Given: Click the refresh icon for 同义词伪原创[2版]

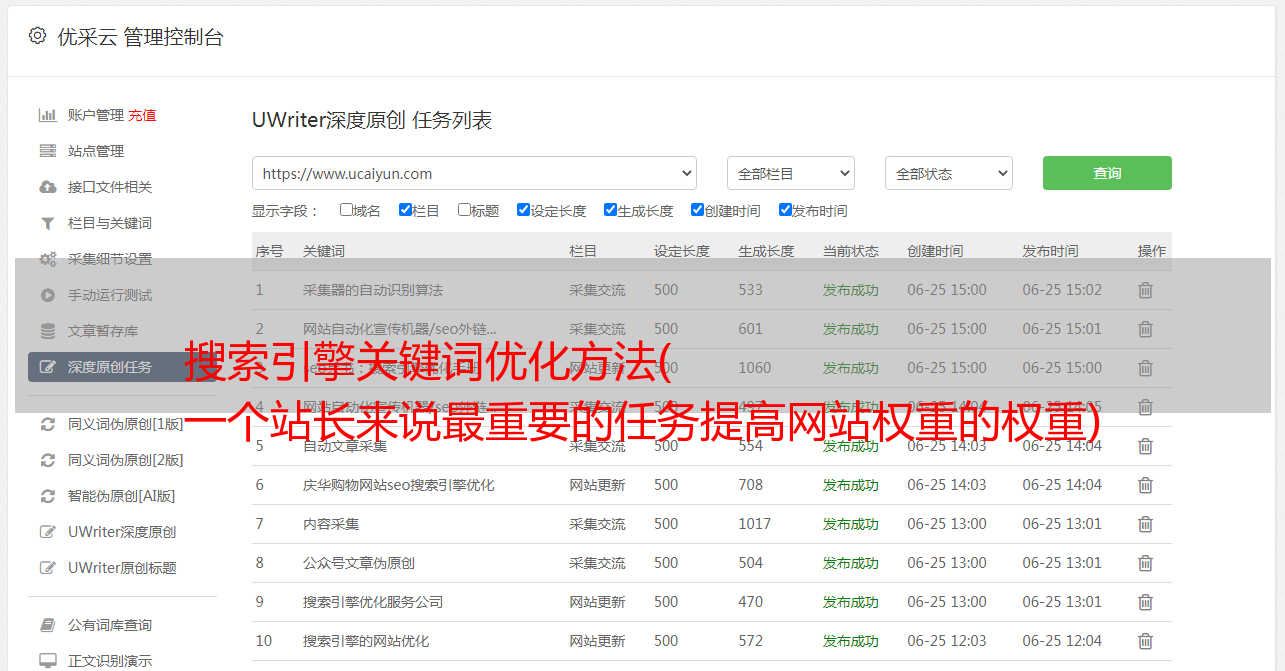Looking at the screenshot, I should click(x=47, y=460).
